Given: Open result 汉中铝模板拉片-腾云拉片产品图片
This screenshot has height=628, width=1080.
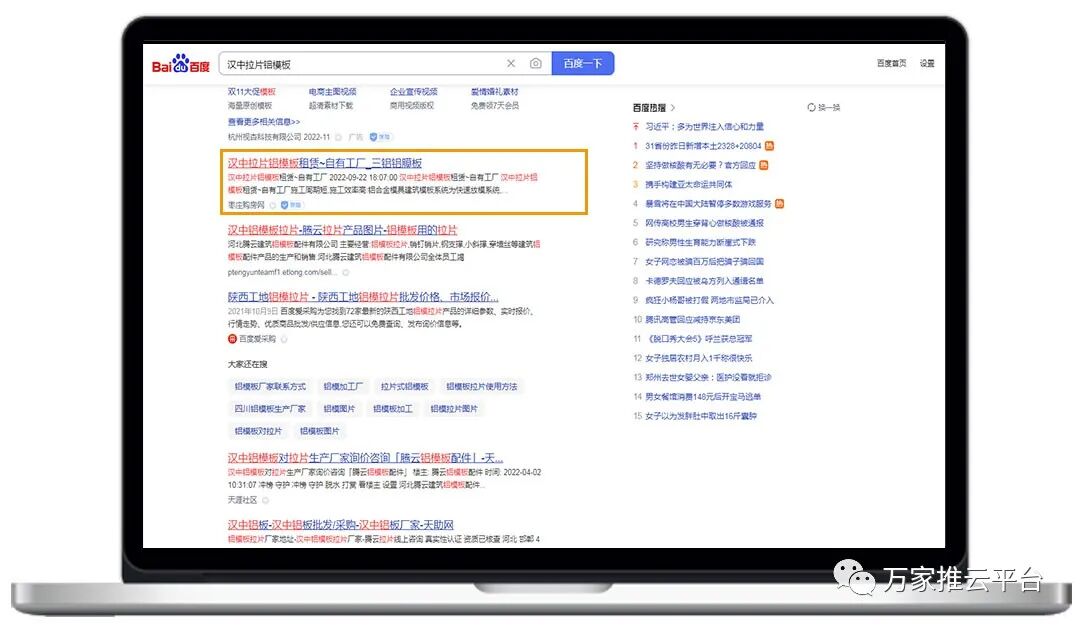Looking at the screenshot, I should pyautogui.click(x=342, y=230).
